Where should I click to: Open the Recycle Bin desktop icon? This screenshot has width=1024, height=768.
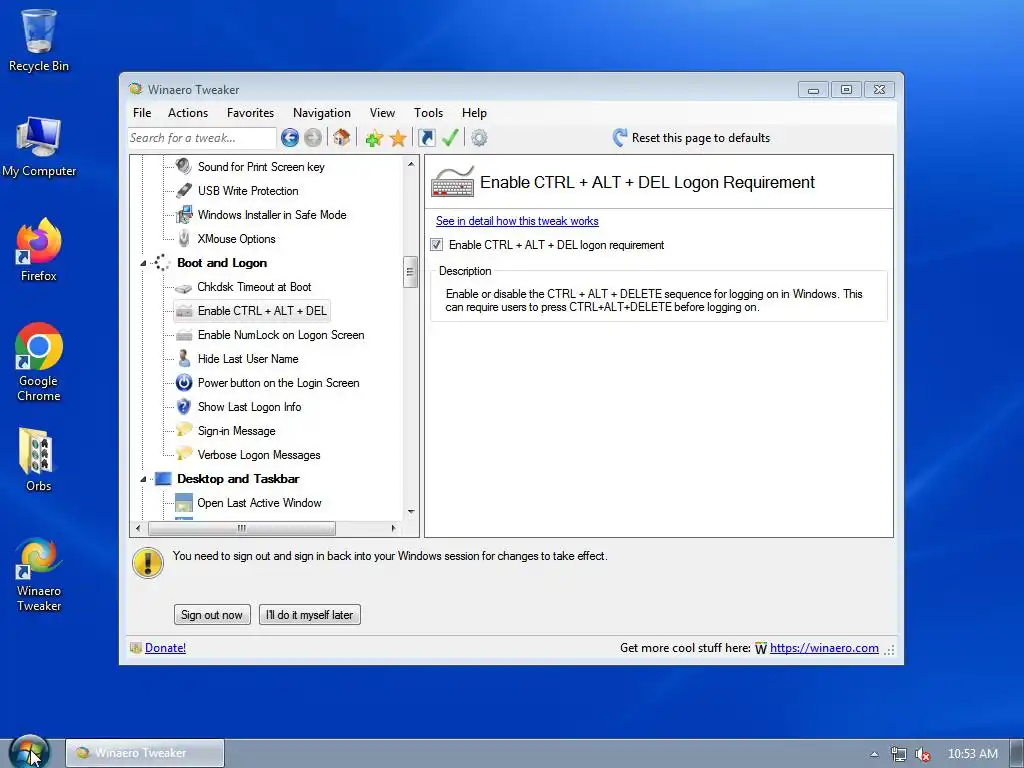(39, 40)
